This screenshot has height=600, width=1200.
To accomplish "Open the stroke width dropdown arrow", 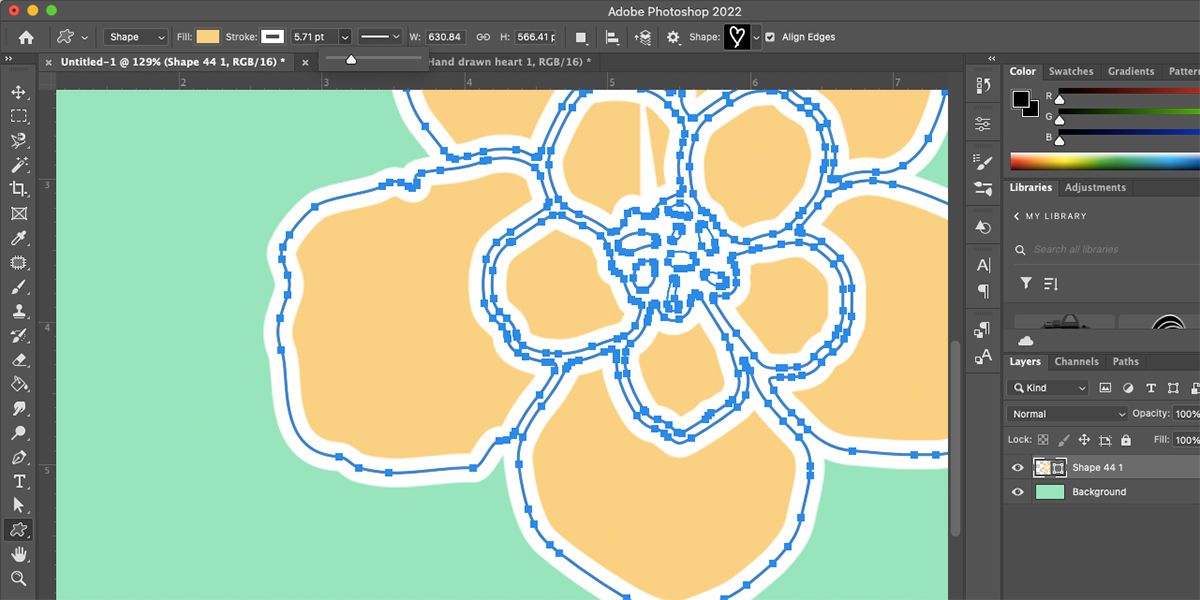I will (x=345, y=37).
